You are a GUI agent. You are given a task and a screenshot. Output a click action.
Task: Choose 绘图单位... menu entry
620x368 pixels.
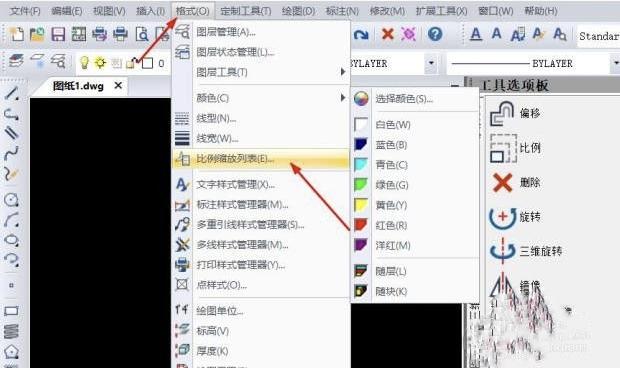coord(261,311)
